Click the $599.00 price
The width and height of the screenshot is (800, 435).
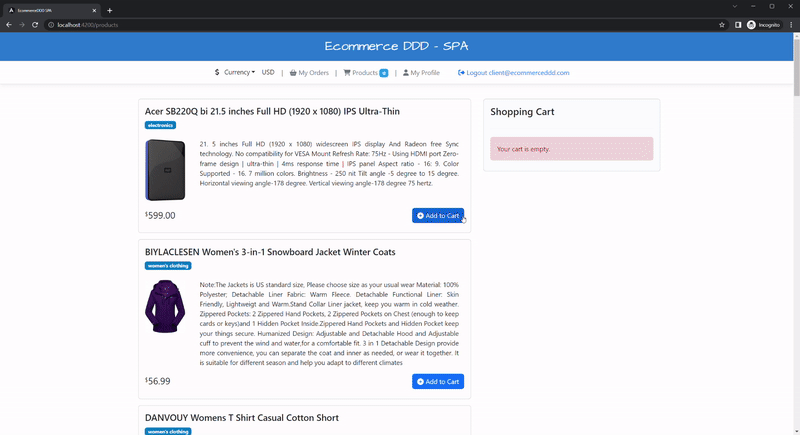coord(160,215)
